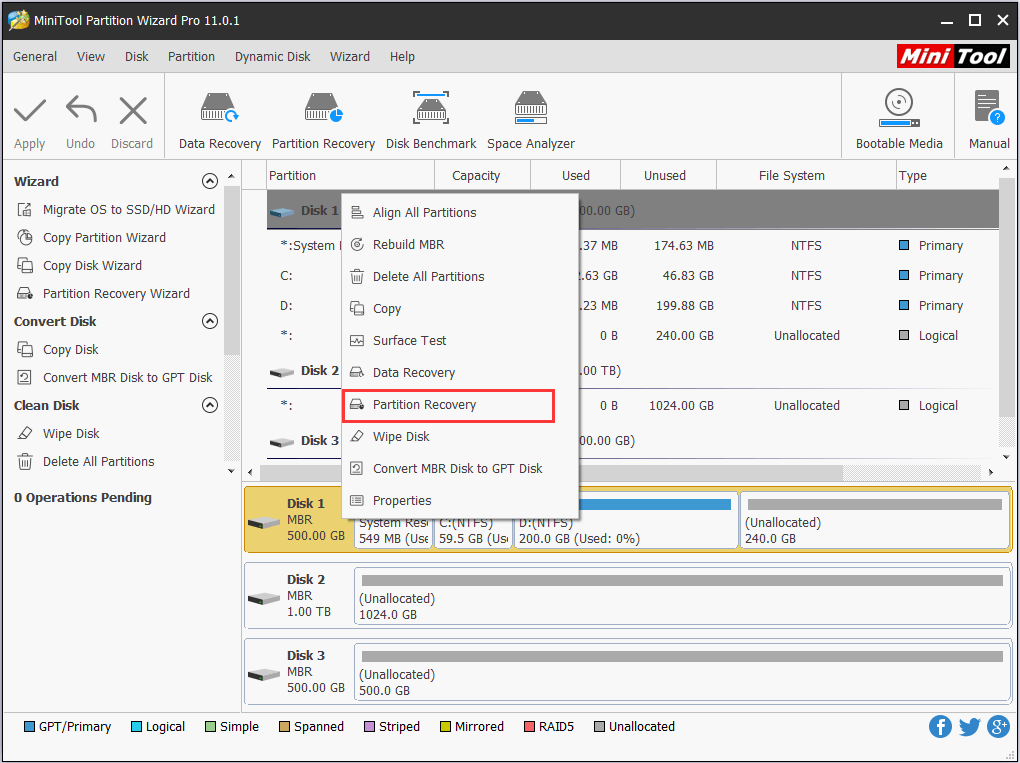
Task: Sort by the File System column header
Action: (806, 176)
